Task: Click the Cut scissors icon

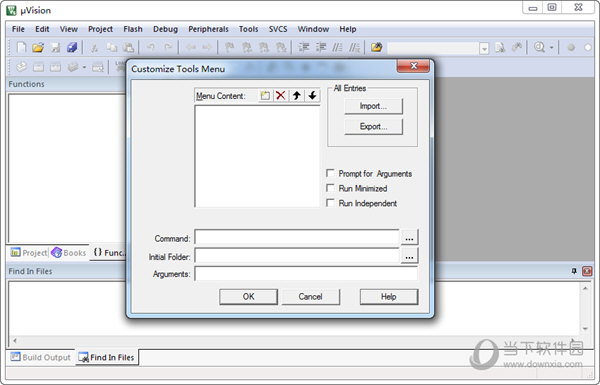Action: click(94, 47)
